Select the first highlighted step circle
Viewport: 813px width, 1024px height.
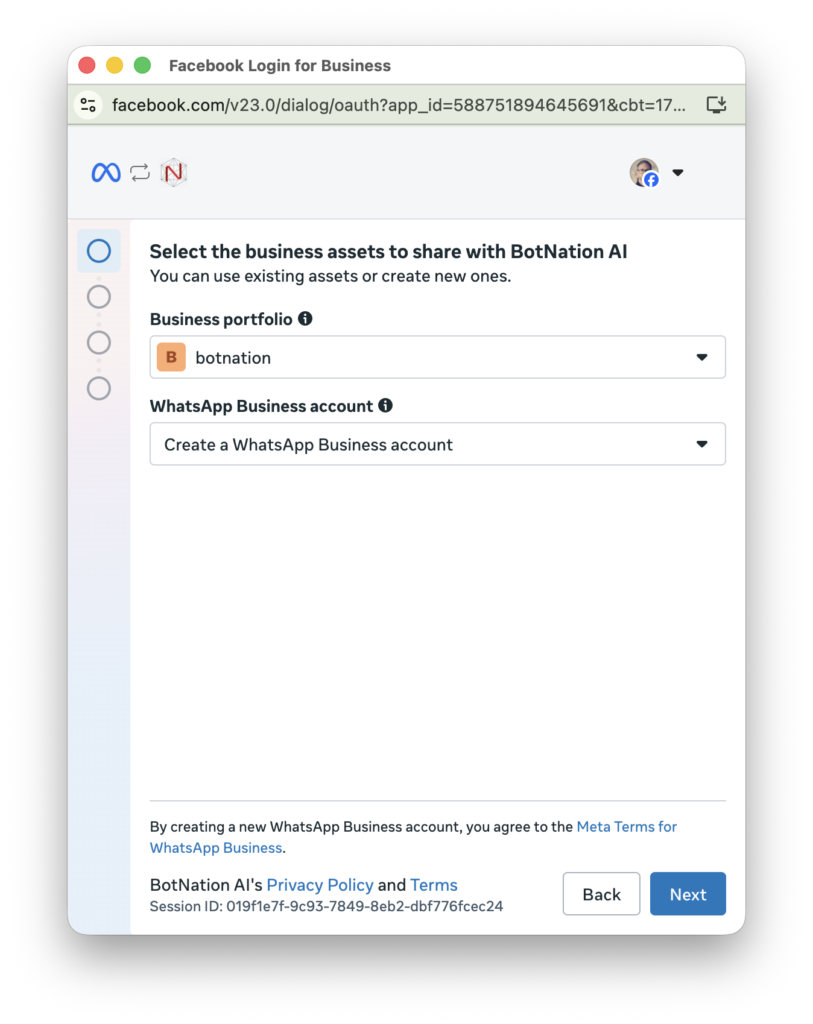point(99,251)
